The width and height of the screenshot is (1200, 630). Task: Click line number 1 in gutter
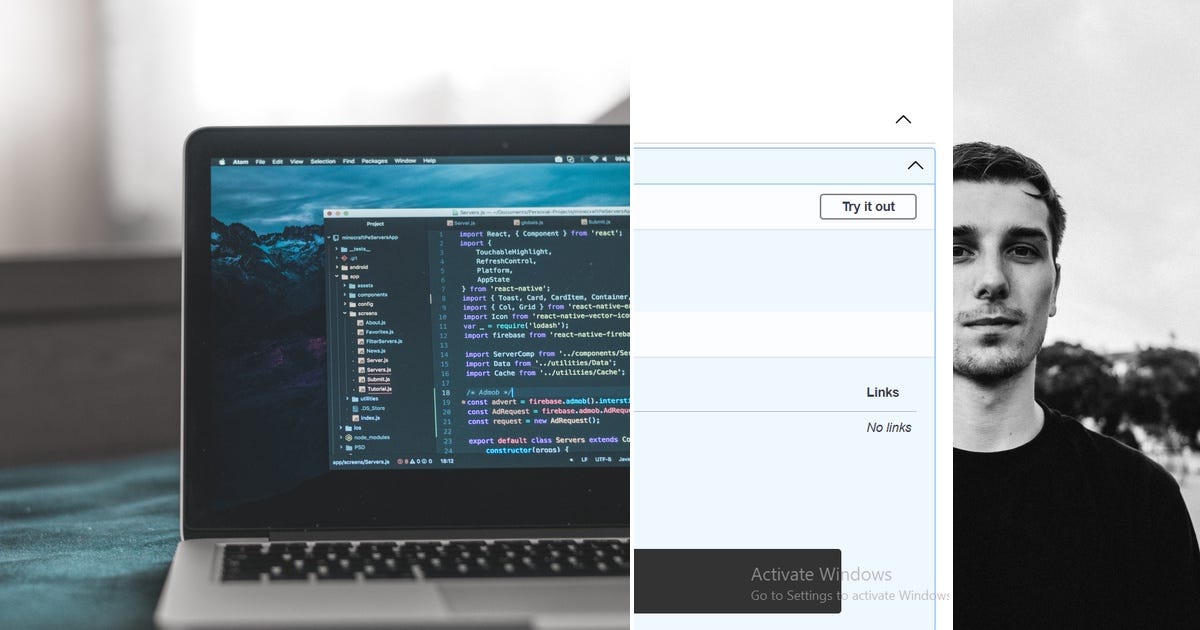click(441, 234)
